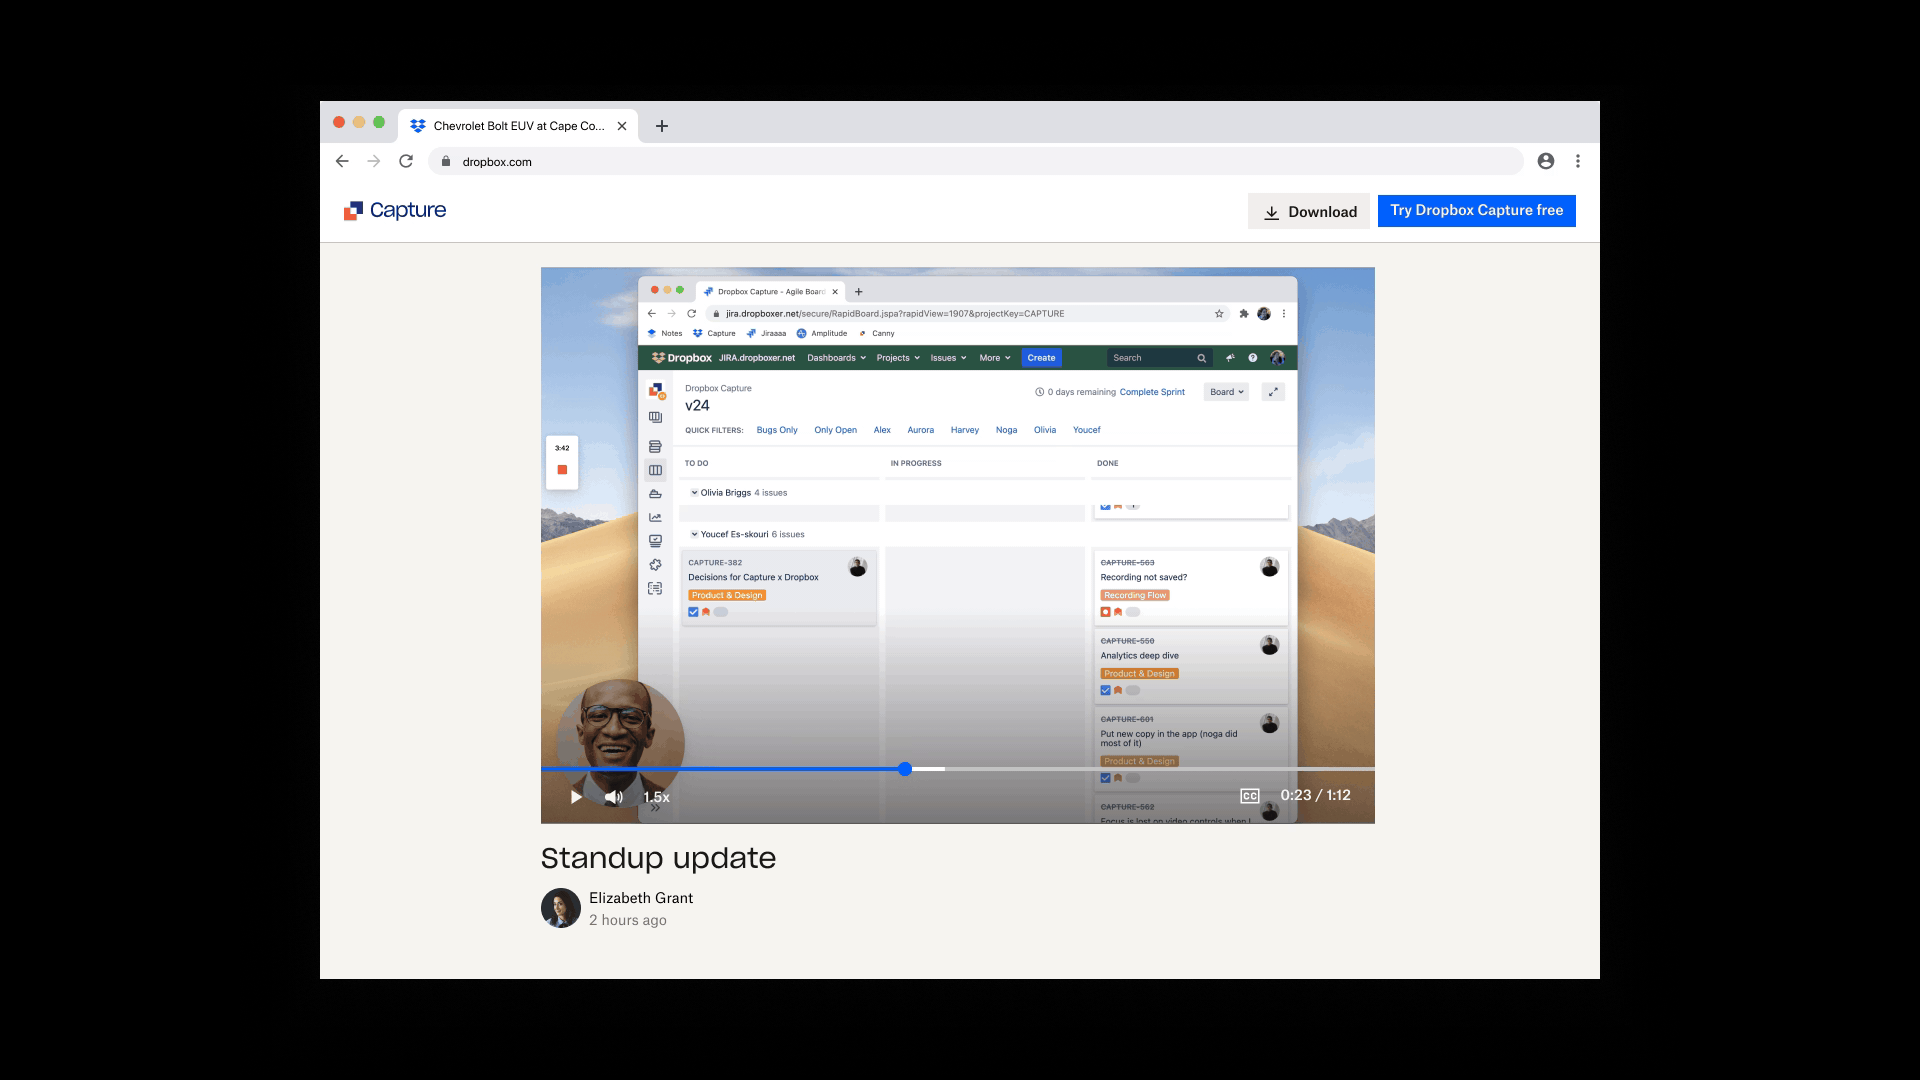Change the 1.5x playback speed
The image size is (1920, 1080).
pos(657,797)
